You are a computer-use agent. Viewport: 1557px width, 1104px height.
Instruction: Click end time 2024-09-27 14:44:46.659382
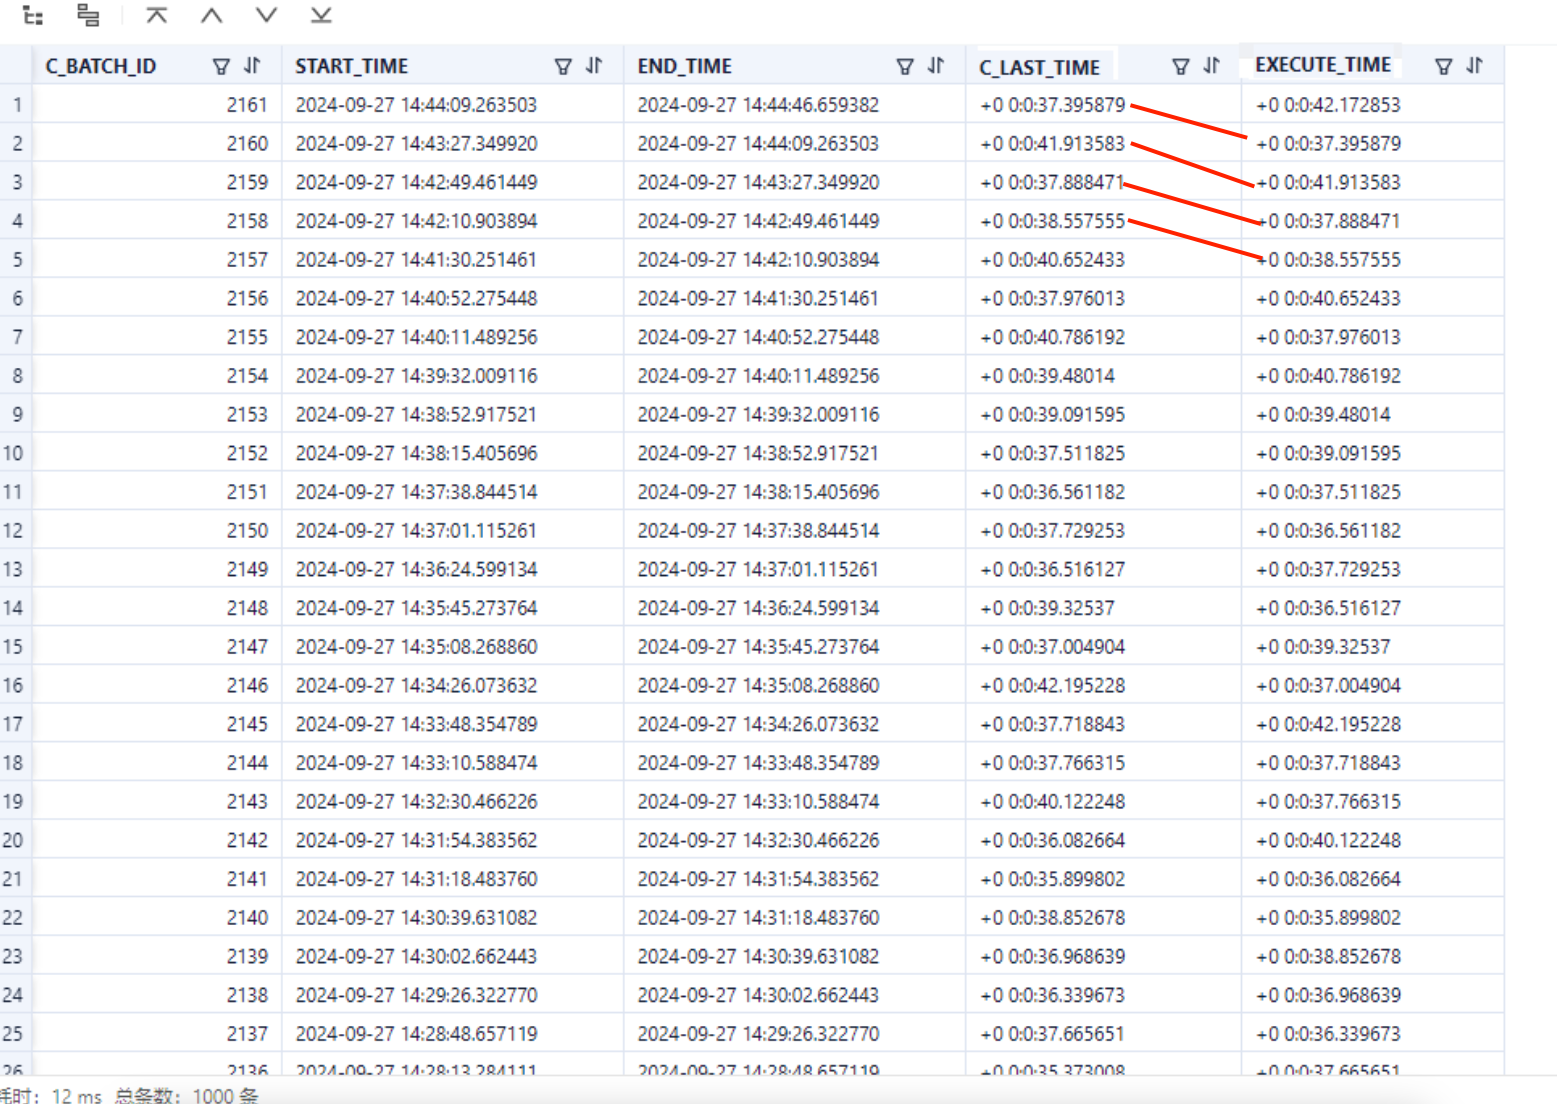[758, 104]
